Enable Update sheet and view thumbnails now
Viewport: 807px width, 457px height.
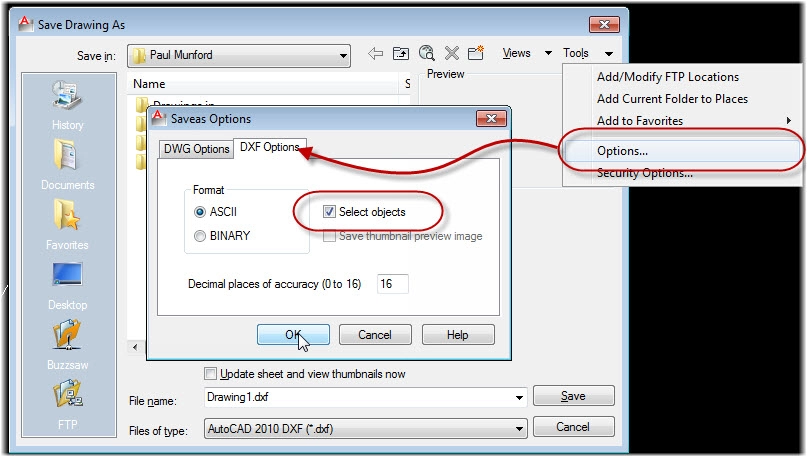pos(210,374)
